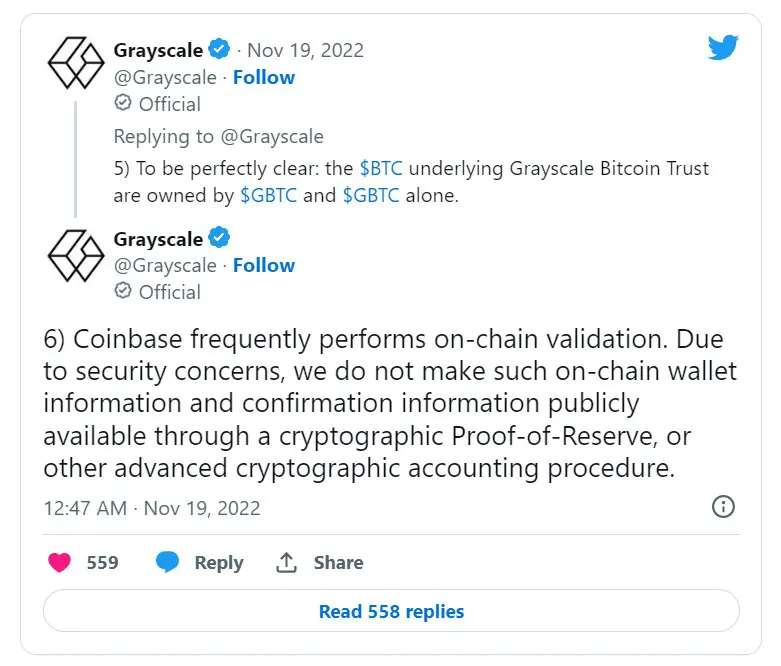Click the Twitter bird logo
781x666 pixels.
point(722,48)
